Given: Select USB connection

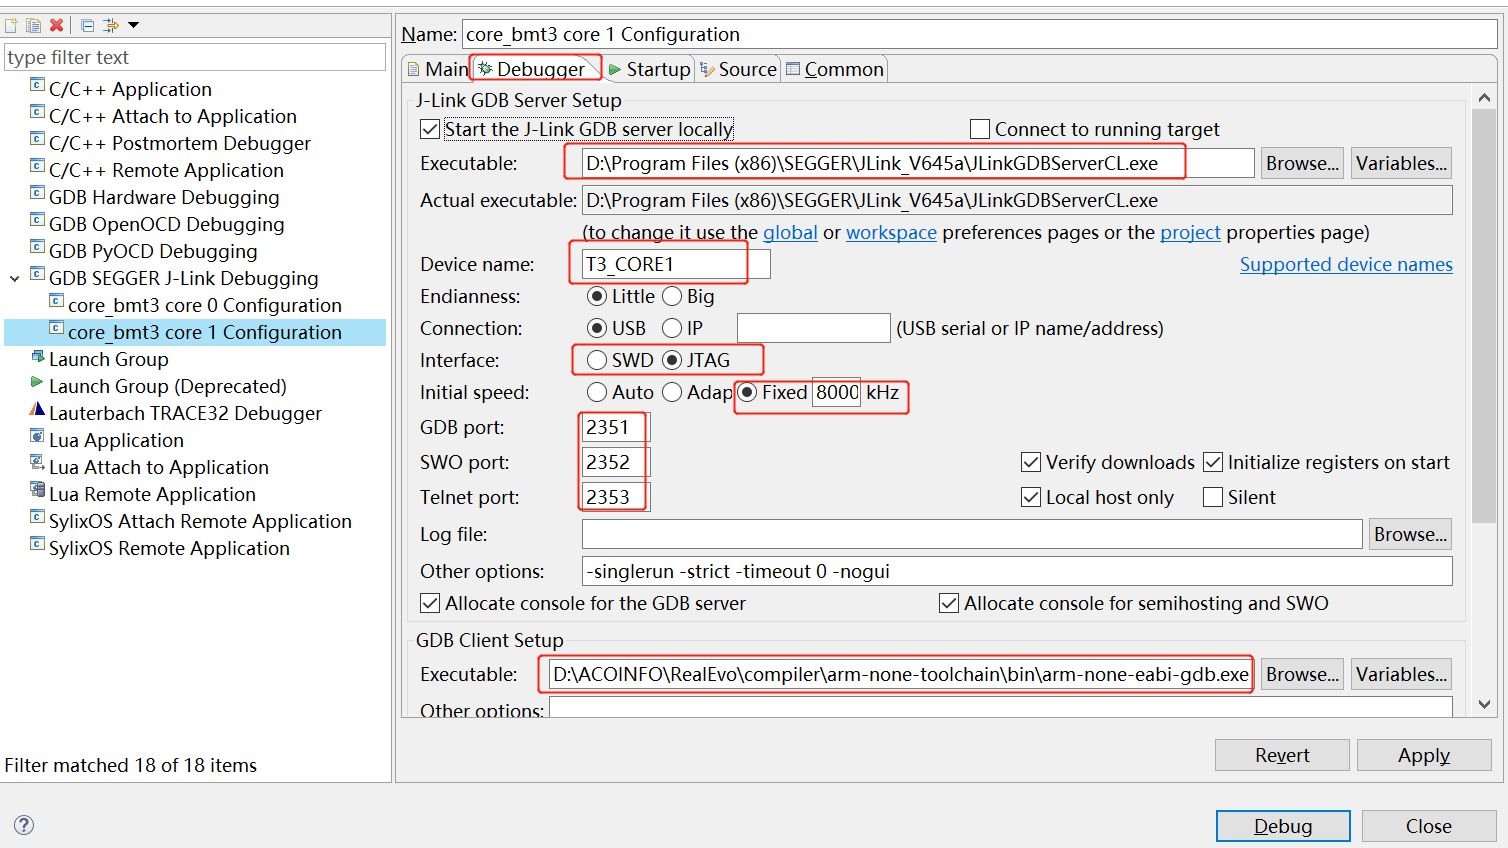Looking at the screenshot, I should (x=597, y=328).
